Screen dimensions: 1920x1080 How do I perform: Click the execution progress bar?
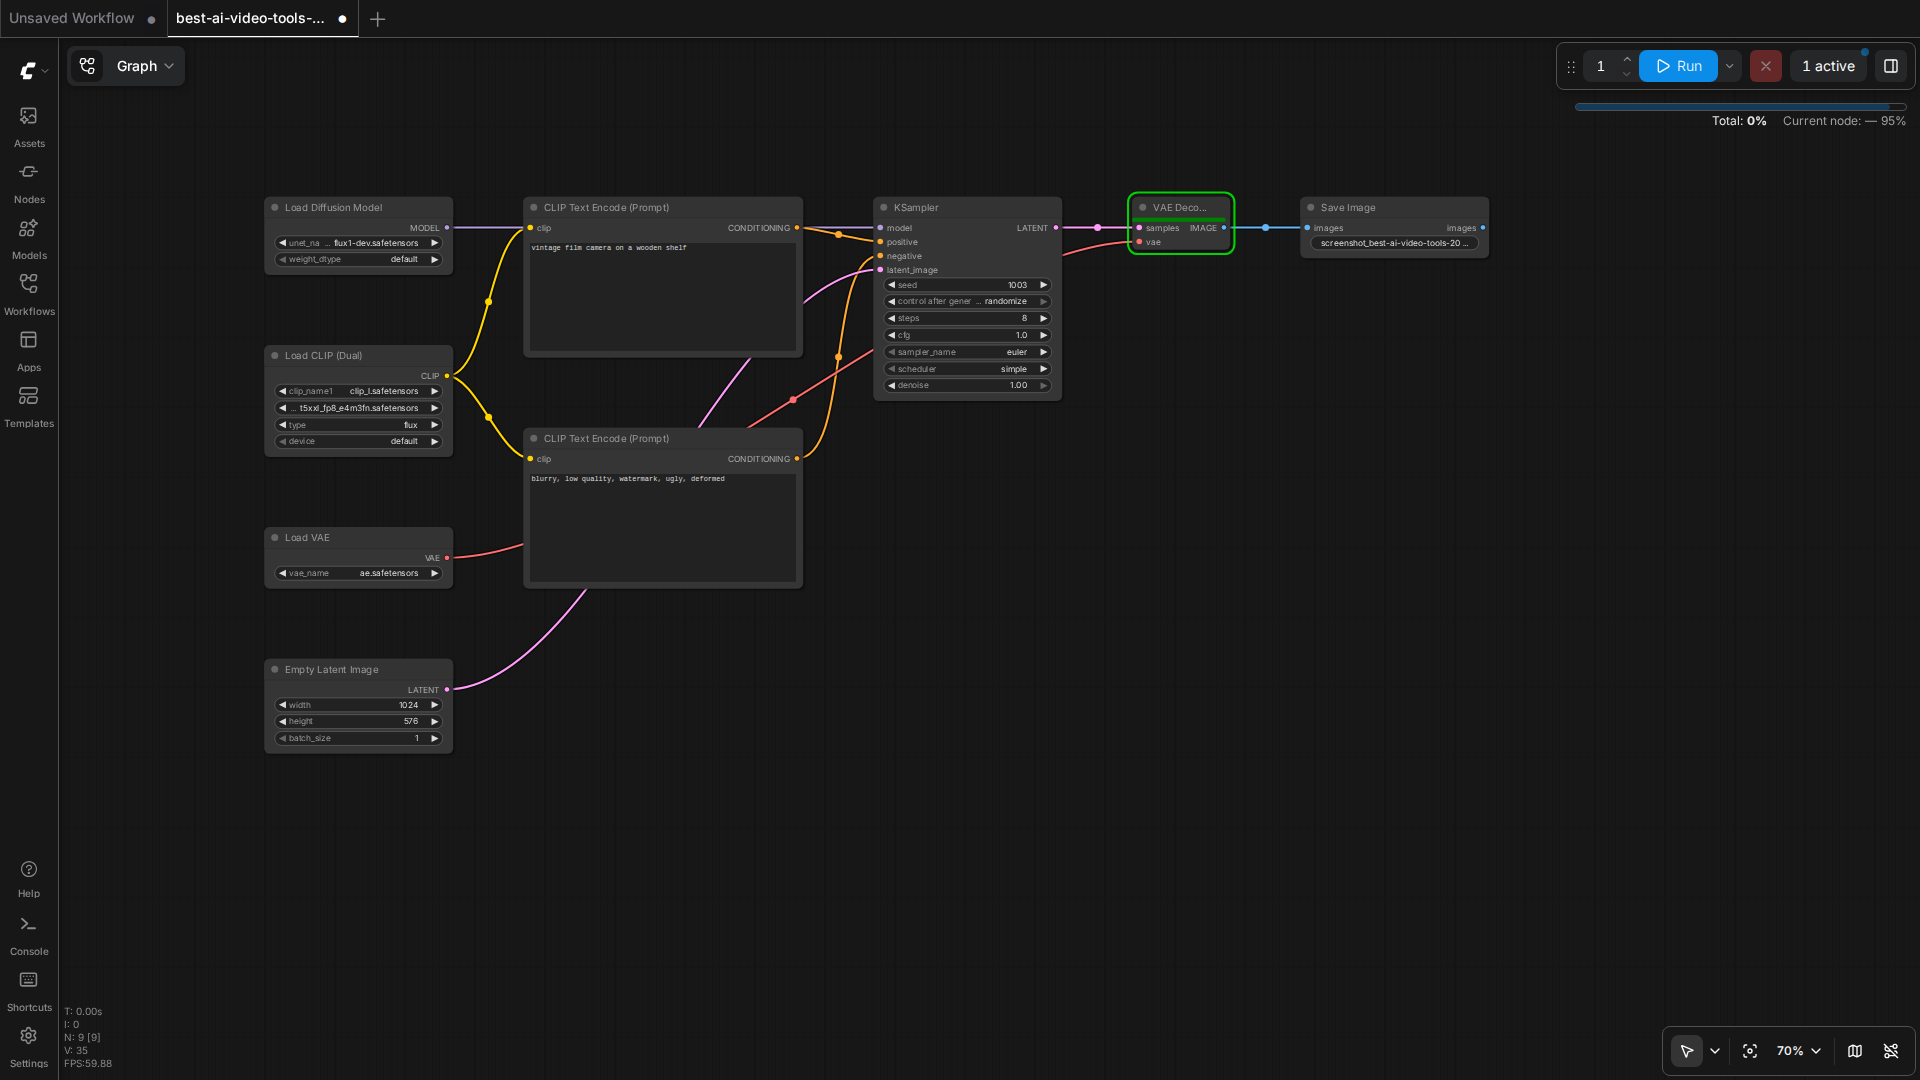[1740, 107]
